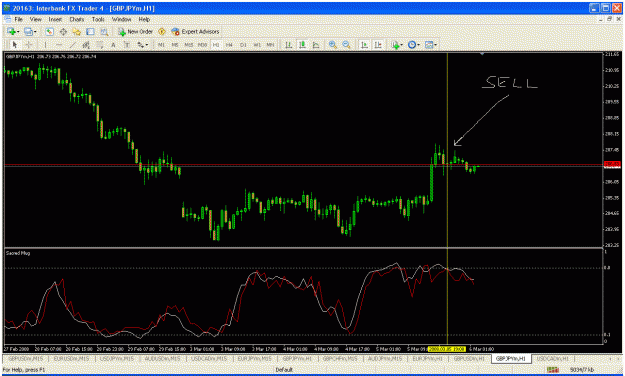This screenshot has height=376, width=625.
Task: Switch timeframe to M15
Action: click(189, 45)
